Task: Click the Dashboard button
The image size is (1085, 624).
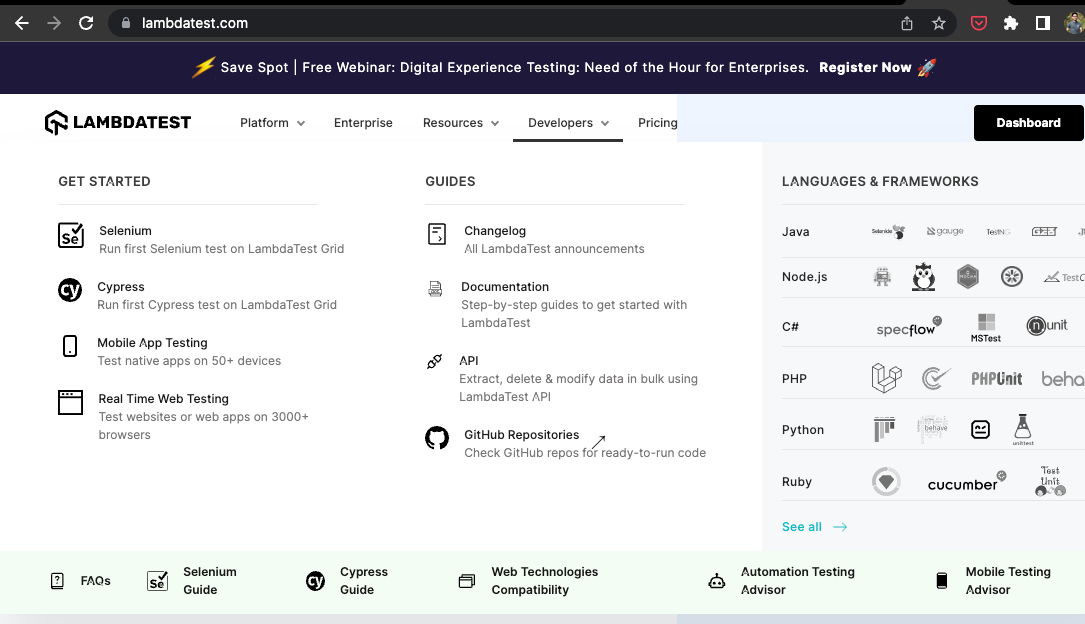Action: [x=1028, y=123]
